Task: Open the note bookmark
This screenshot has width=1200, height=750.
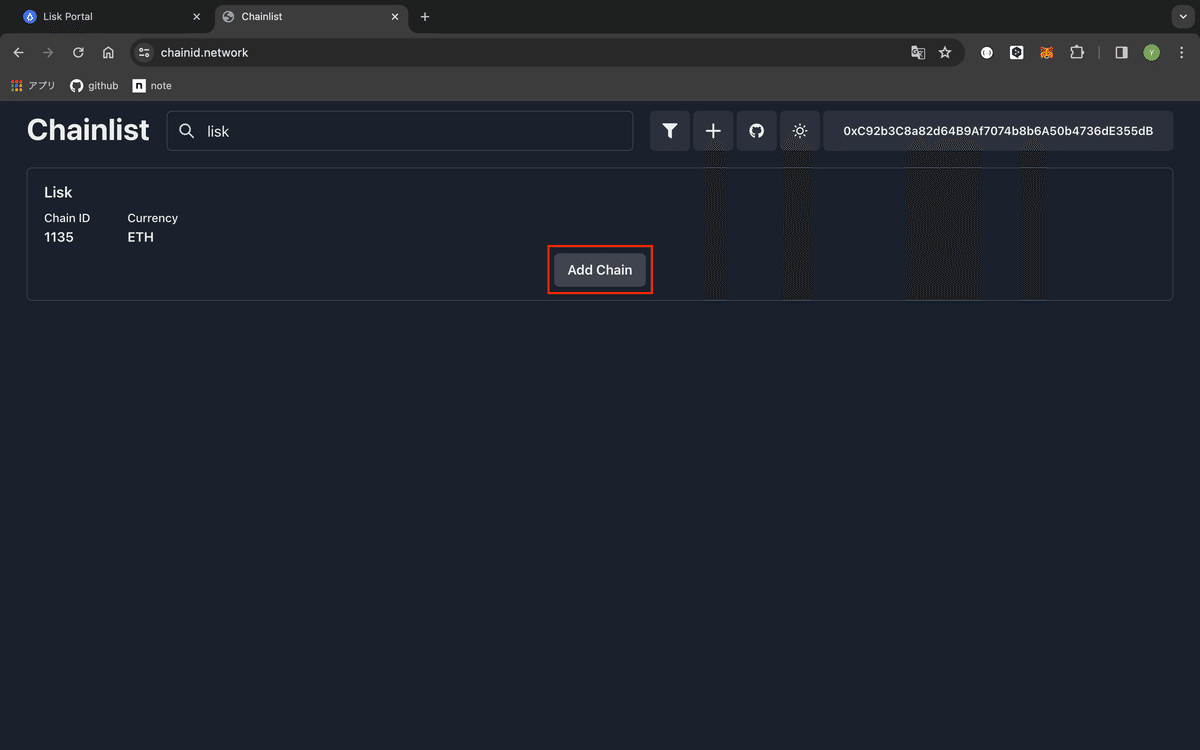Action: [152, 86]
